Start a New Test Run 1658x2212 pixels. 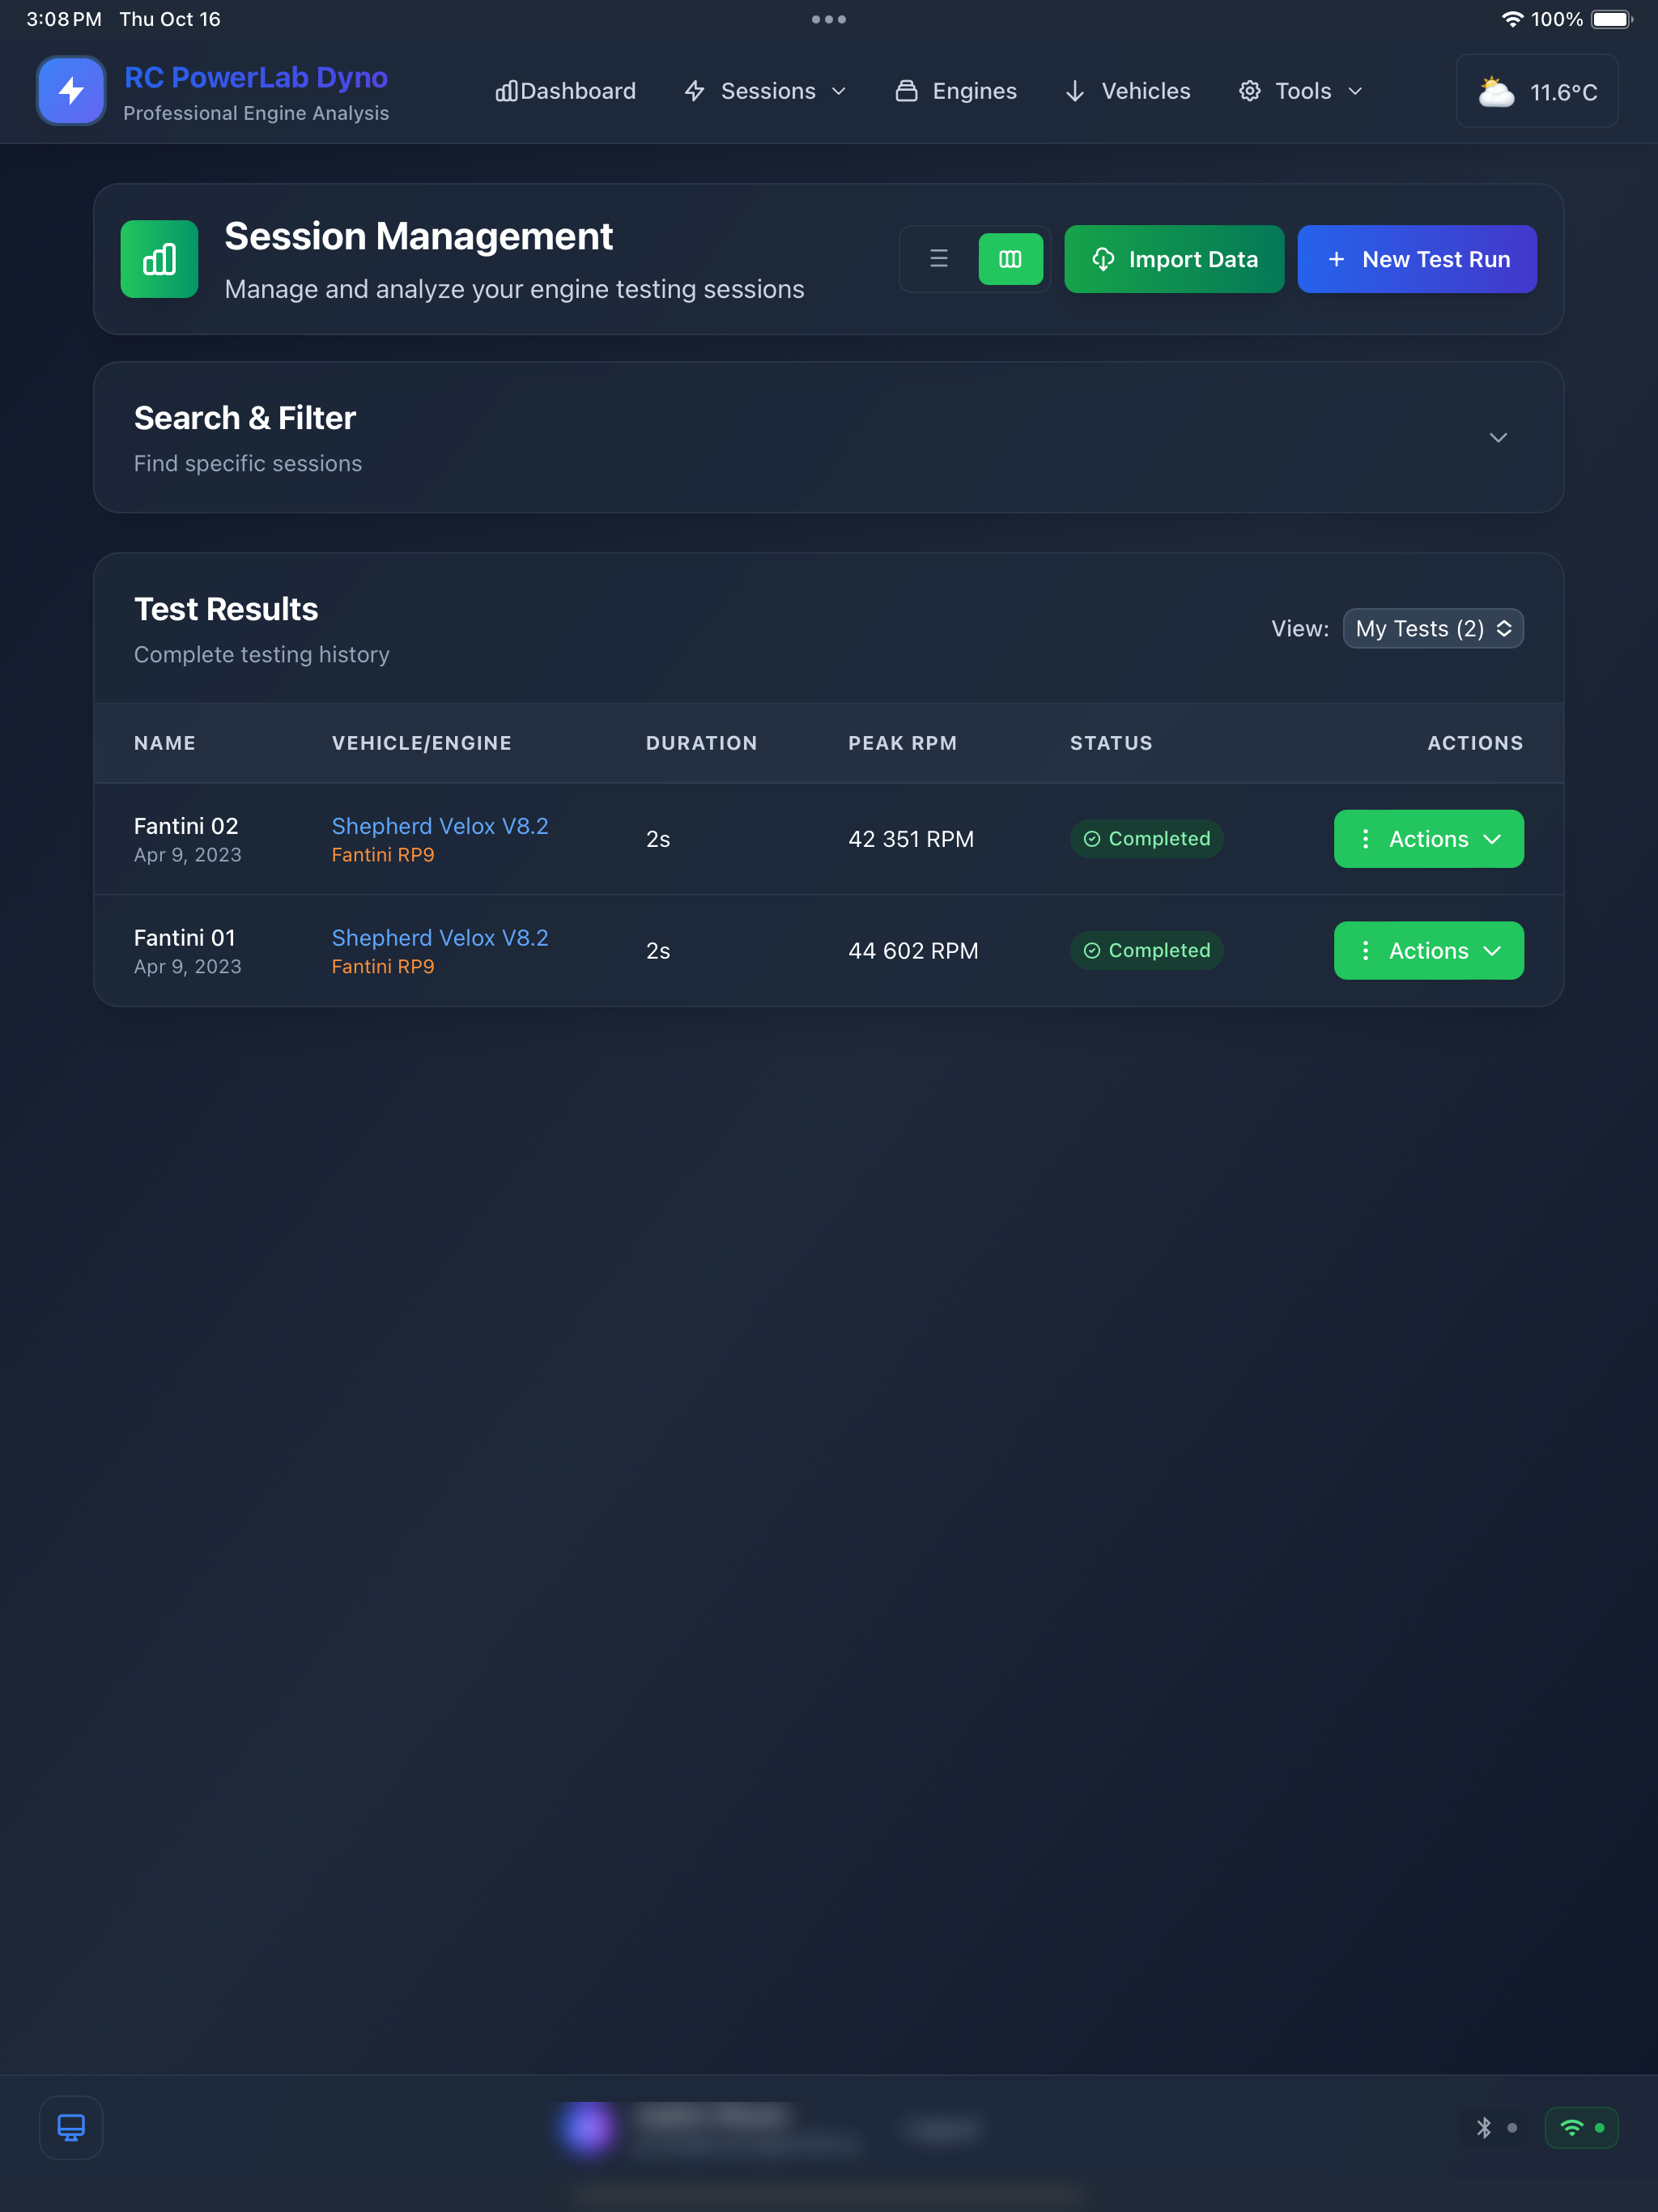1417,259
